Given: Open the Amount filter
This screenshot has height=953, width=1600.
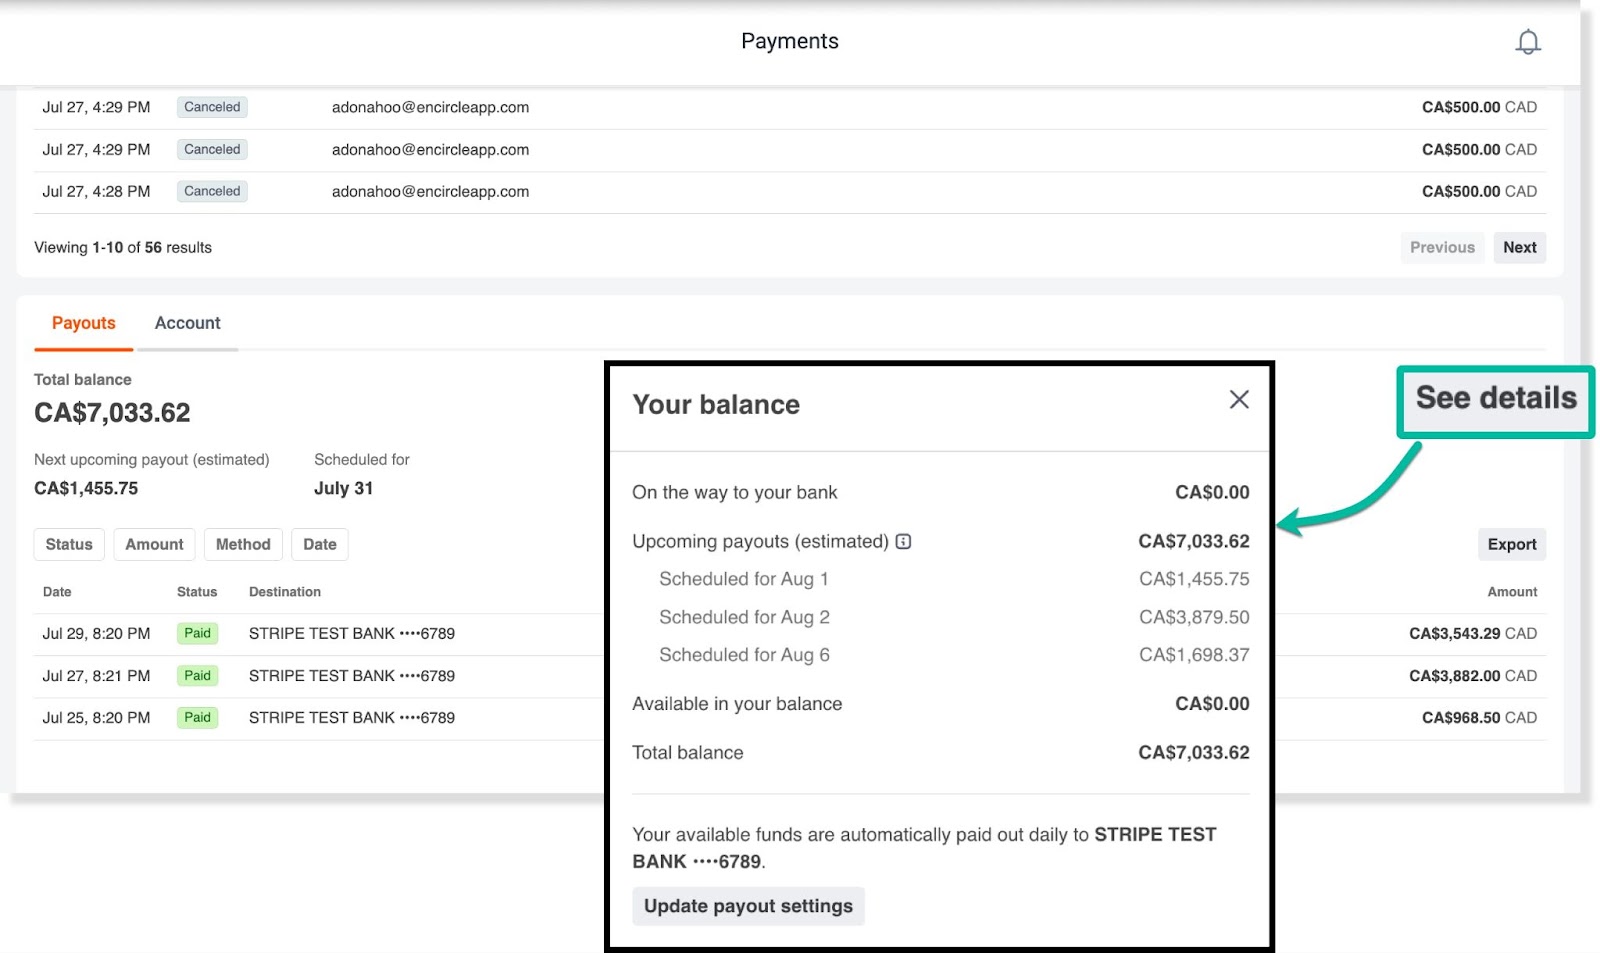Looking at the screenshot, I should point(154,544).
